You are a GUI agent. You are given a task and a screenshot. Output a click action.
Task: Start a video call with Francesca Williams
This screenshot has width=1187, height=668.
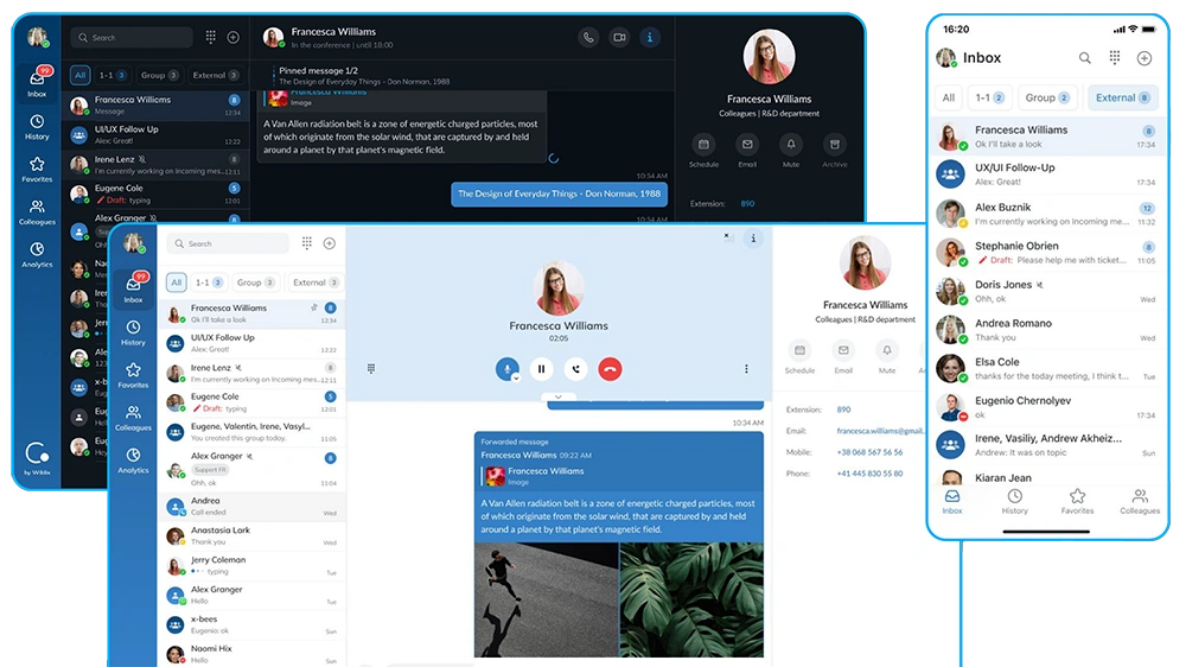(x=617, y=36)
